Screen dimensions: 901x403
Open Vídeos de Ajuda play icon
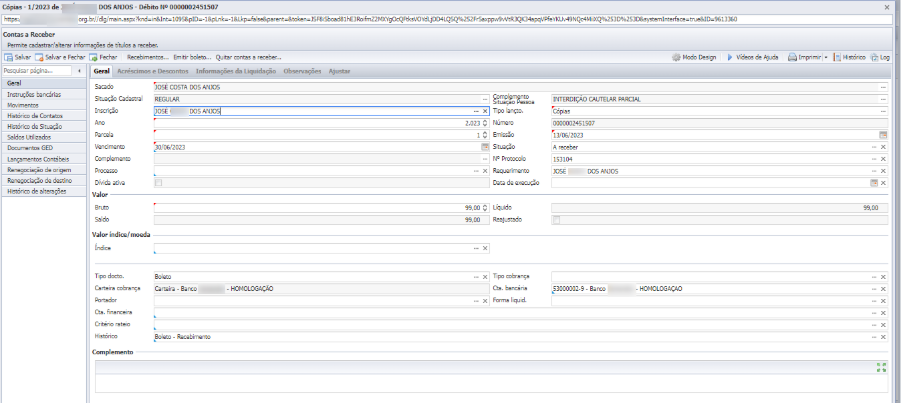coord(730,57)
